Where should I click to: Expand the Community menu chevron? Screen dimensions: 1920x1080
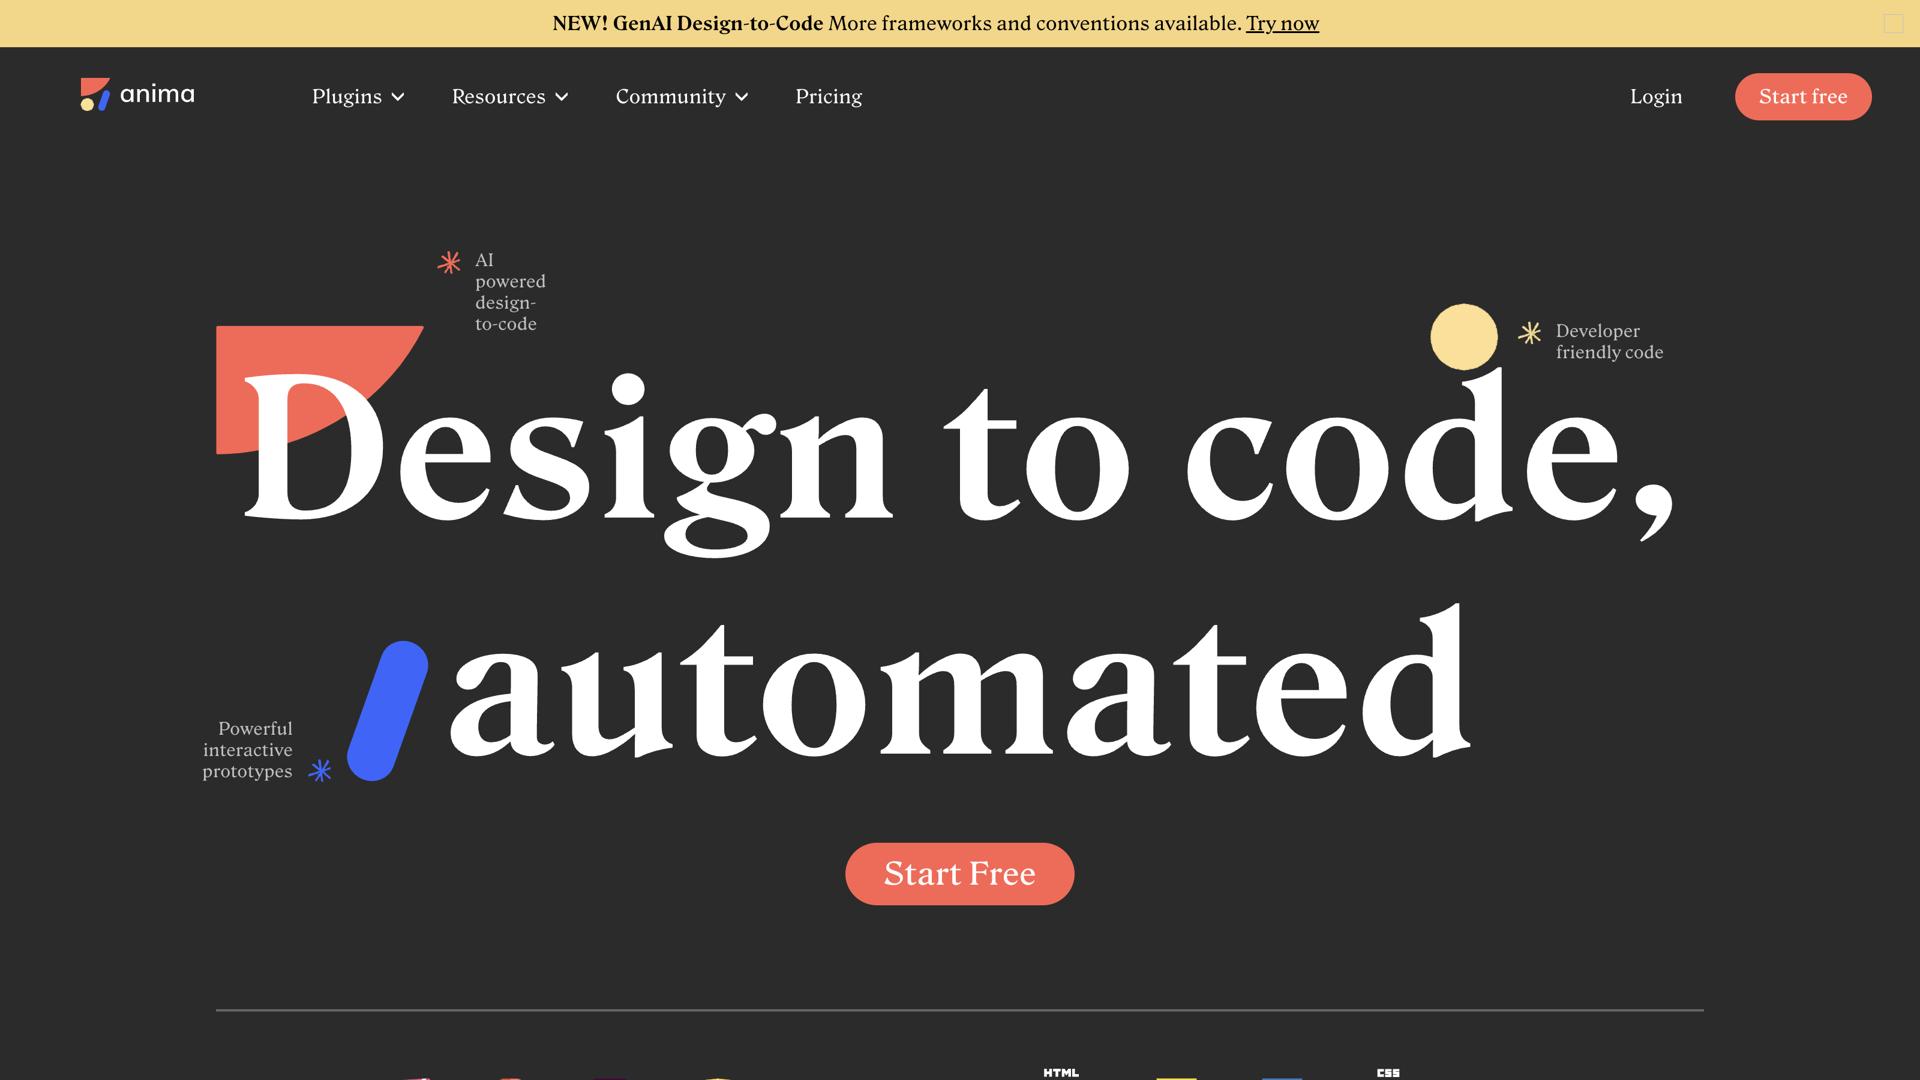[x=742, y=97]
